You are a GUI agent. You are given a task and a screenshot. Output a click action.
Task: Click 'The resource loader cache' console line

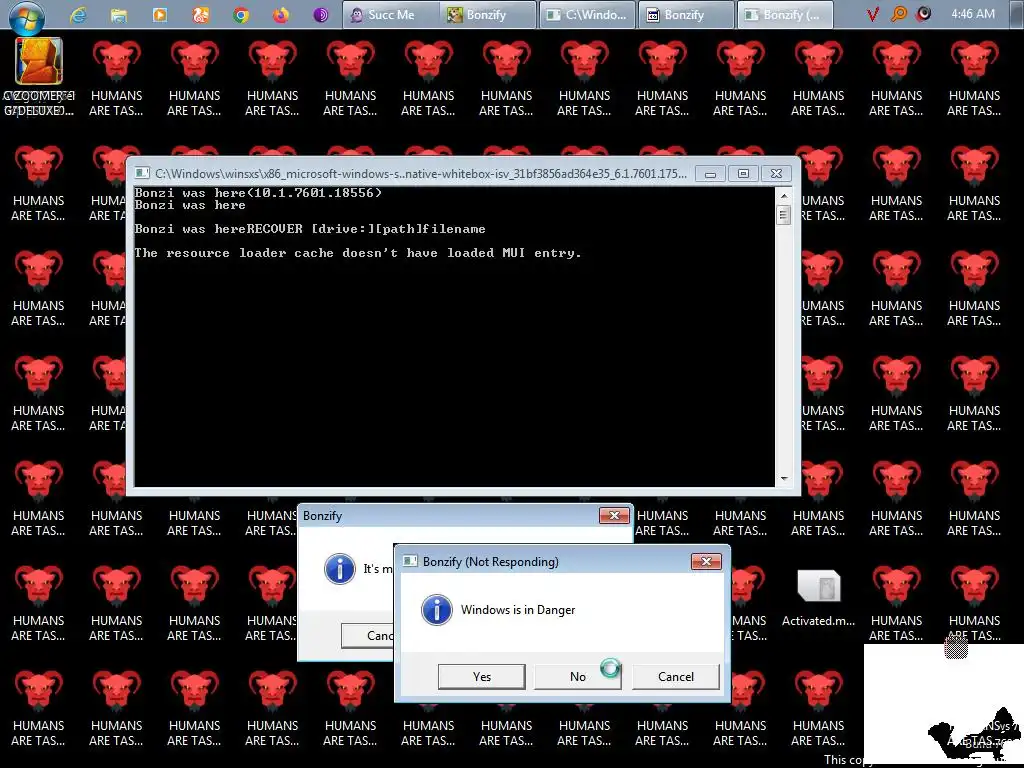pos(358,253)
